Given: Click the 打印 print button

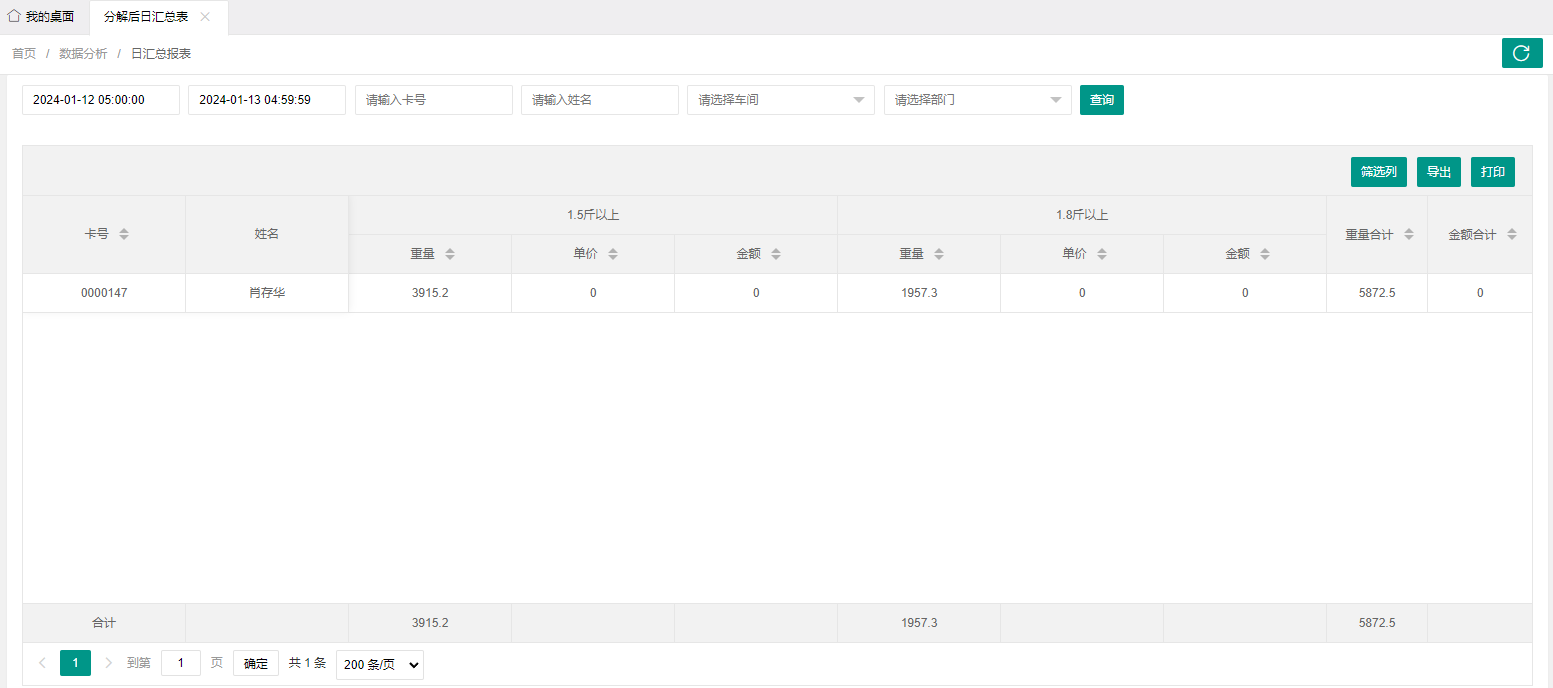Looking at the screenshot, I should [1493, 172].
